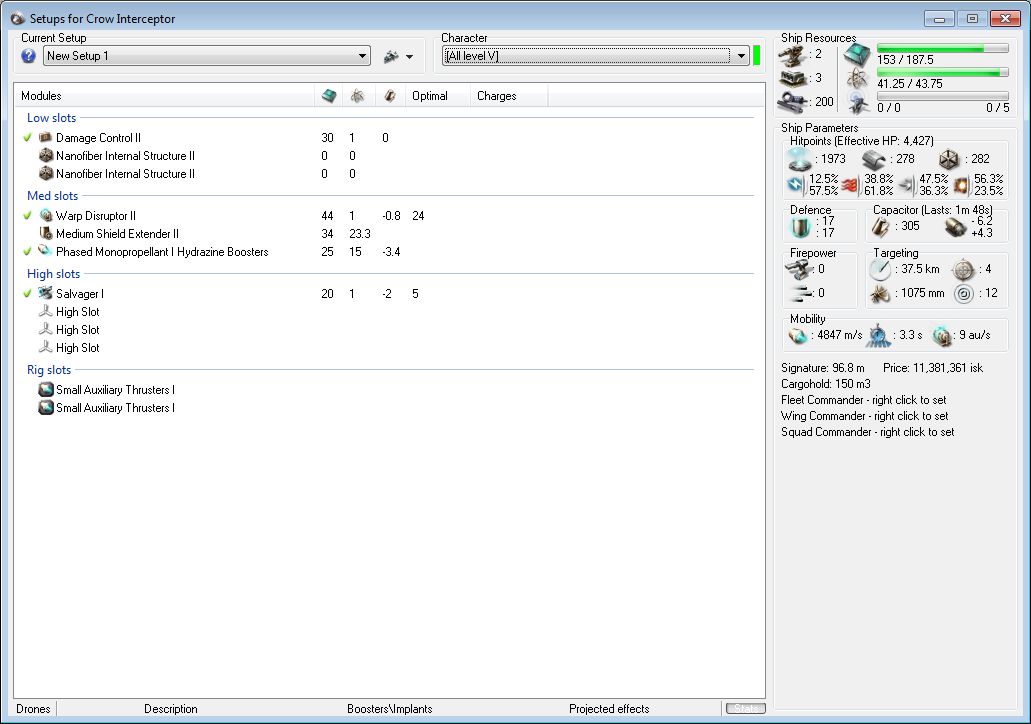Click the first Nanofiber Internal Structure II icon
The width and height of the screenshot is (1031, 724).
45,156
